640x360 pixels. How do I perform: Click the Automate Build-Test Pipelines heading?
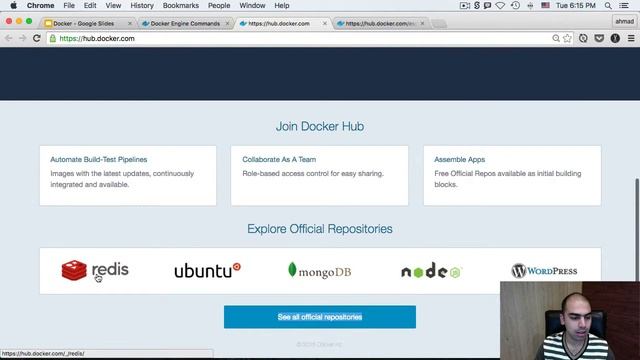tap(98, 160)
